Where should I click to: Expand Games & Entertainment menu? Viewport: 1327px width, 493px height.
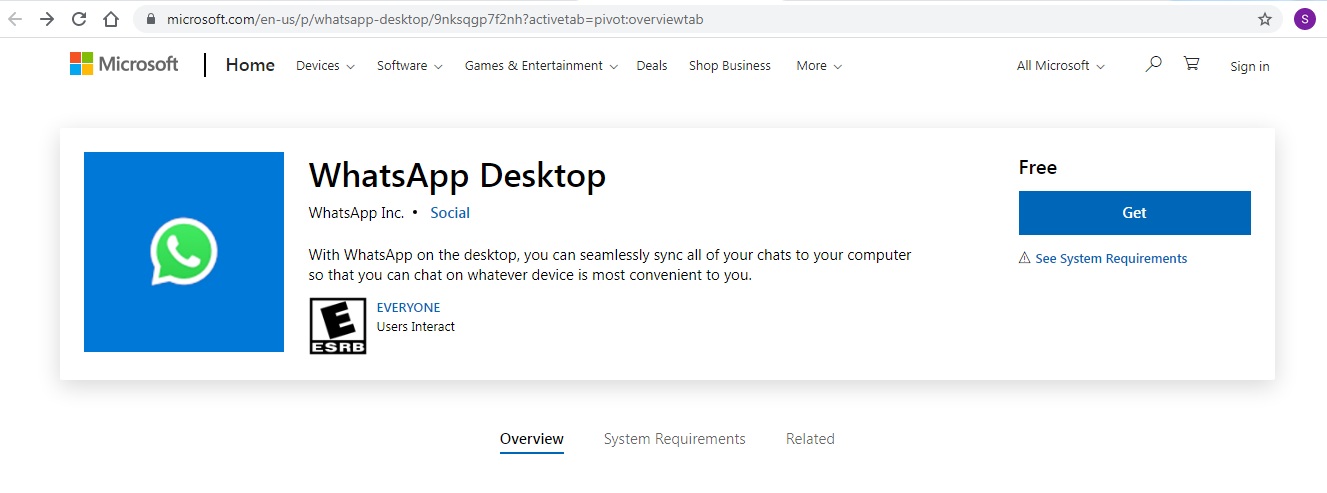541,66
